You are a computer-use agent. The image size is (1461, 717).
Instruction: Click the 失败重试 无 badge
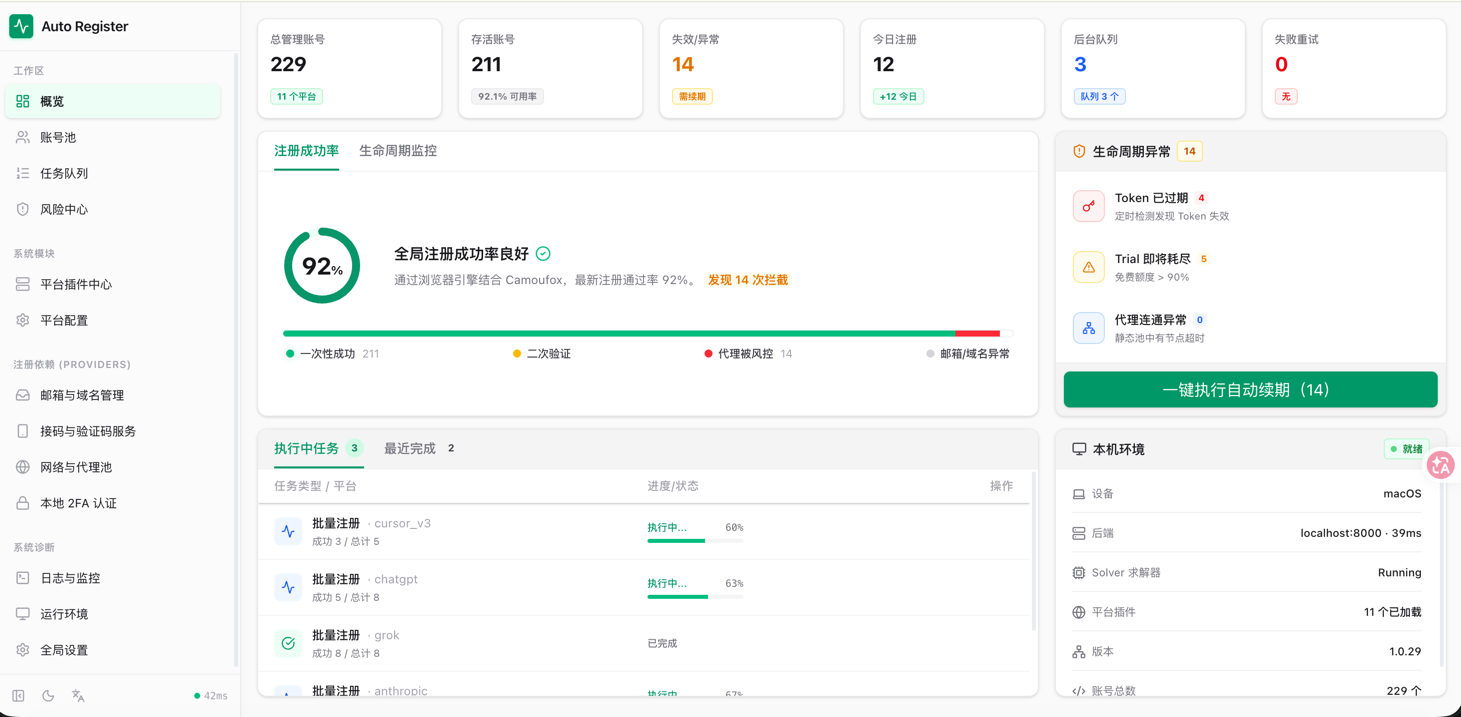pos(1286,97)
